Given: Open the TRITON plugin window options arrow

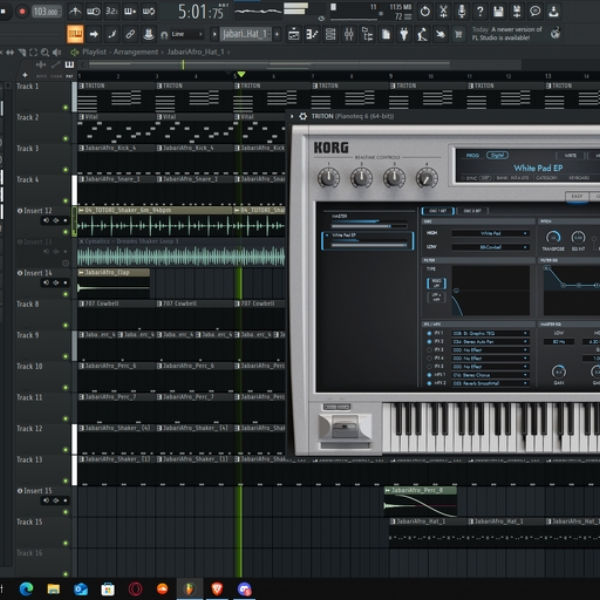Looking at the screenshot, I should click(292, 116).
